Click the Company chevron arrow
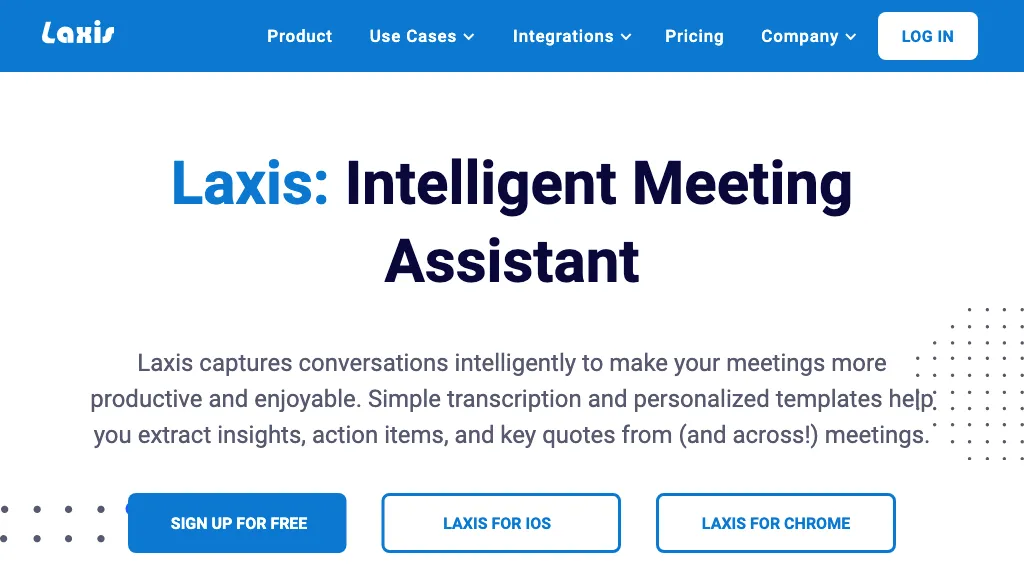The width and height of the screenshot is (1024, 576). coord(850,37)
